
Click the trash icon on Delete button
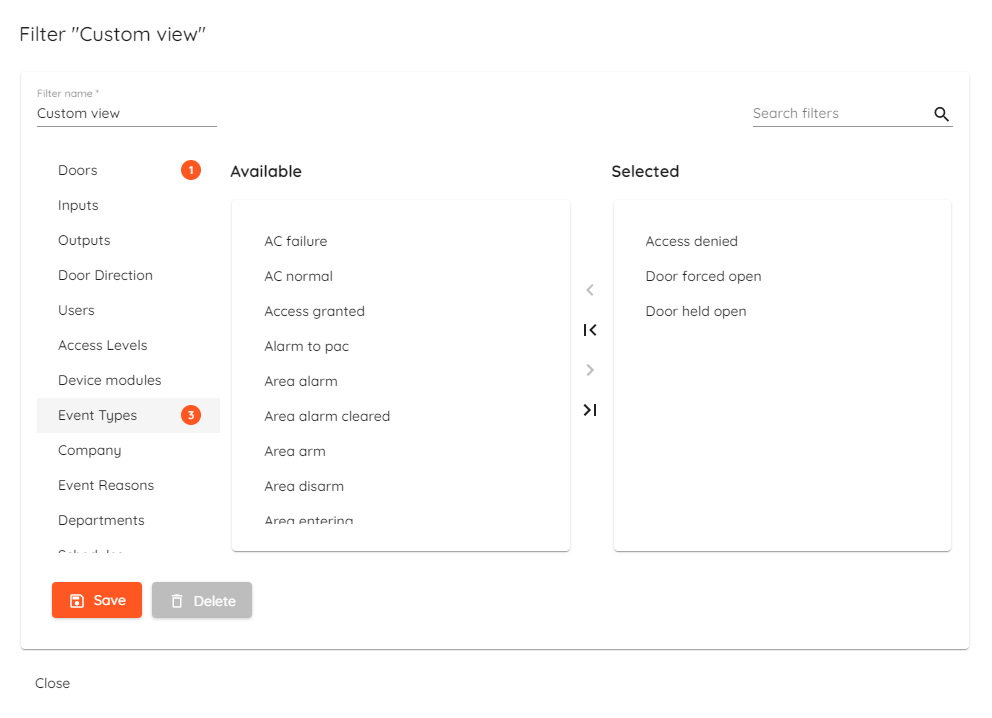pos(180,600)
